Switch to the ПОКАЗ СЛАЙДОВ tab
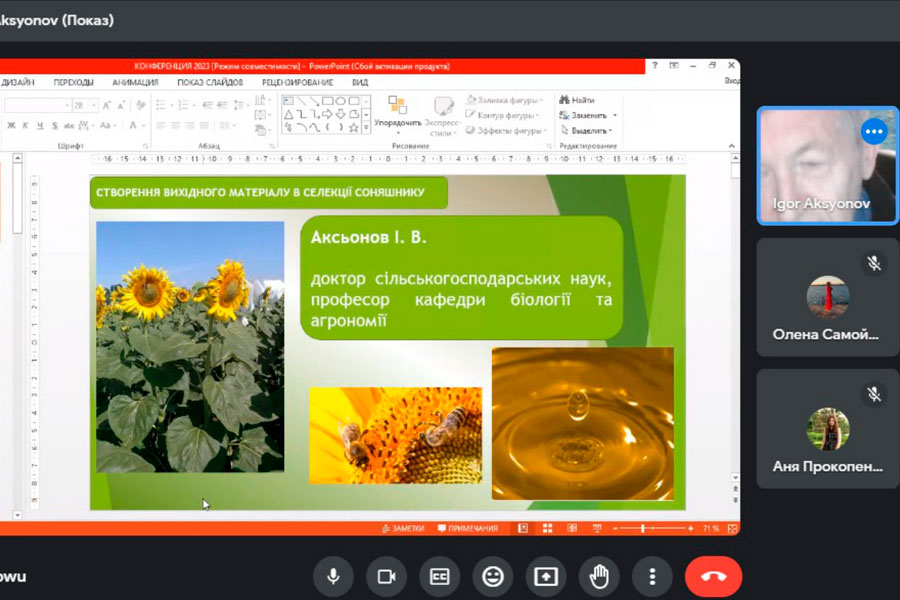Screen dimensions: 900x600 209,82
